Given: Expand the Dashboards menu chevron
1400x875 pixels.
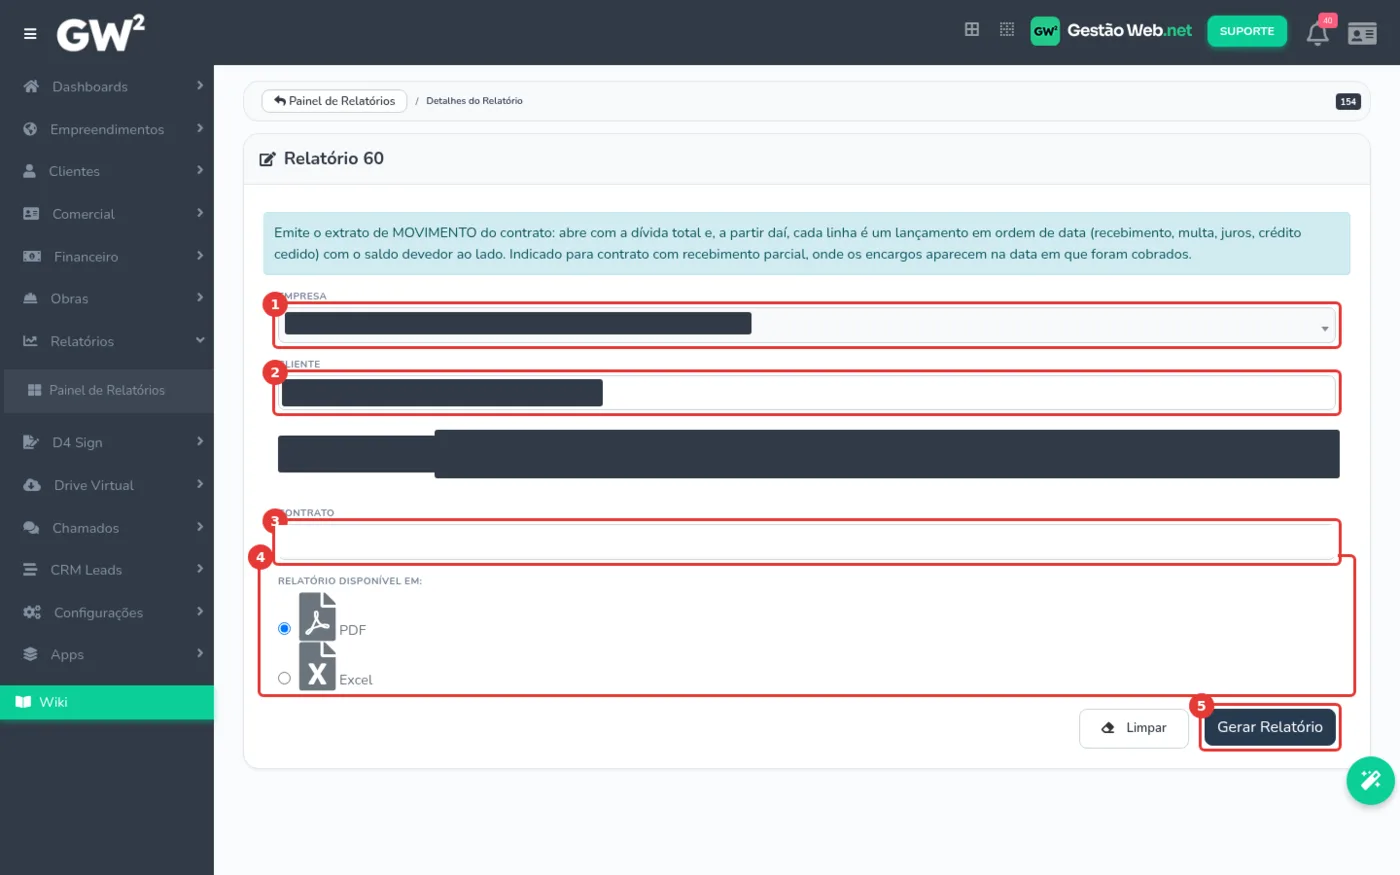Looking at the screenshot, I should click(x=200, y=86).
